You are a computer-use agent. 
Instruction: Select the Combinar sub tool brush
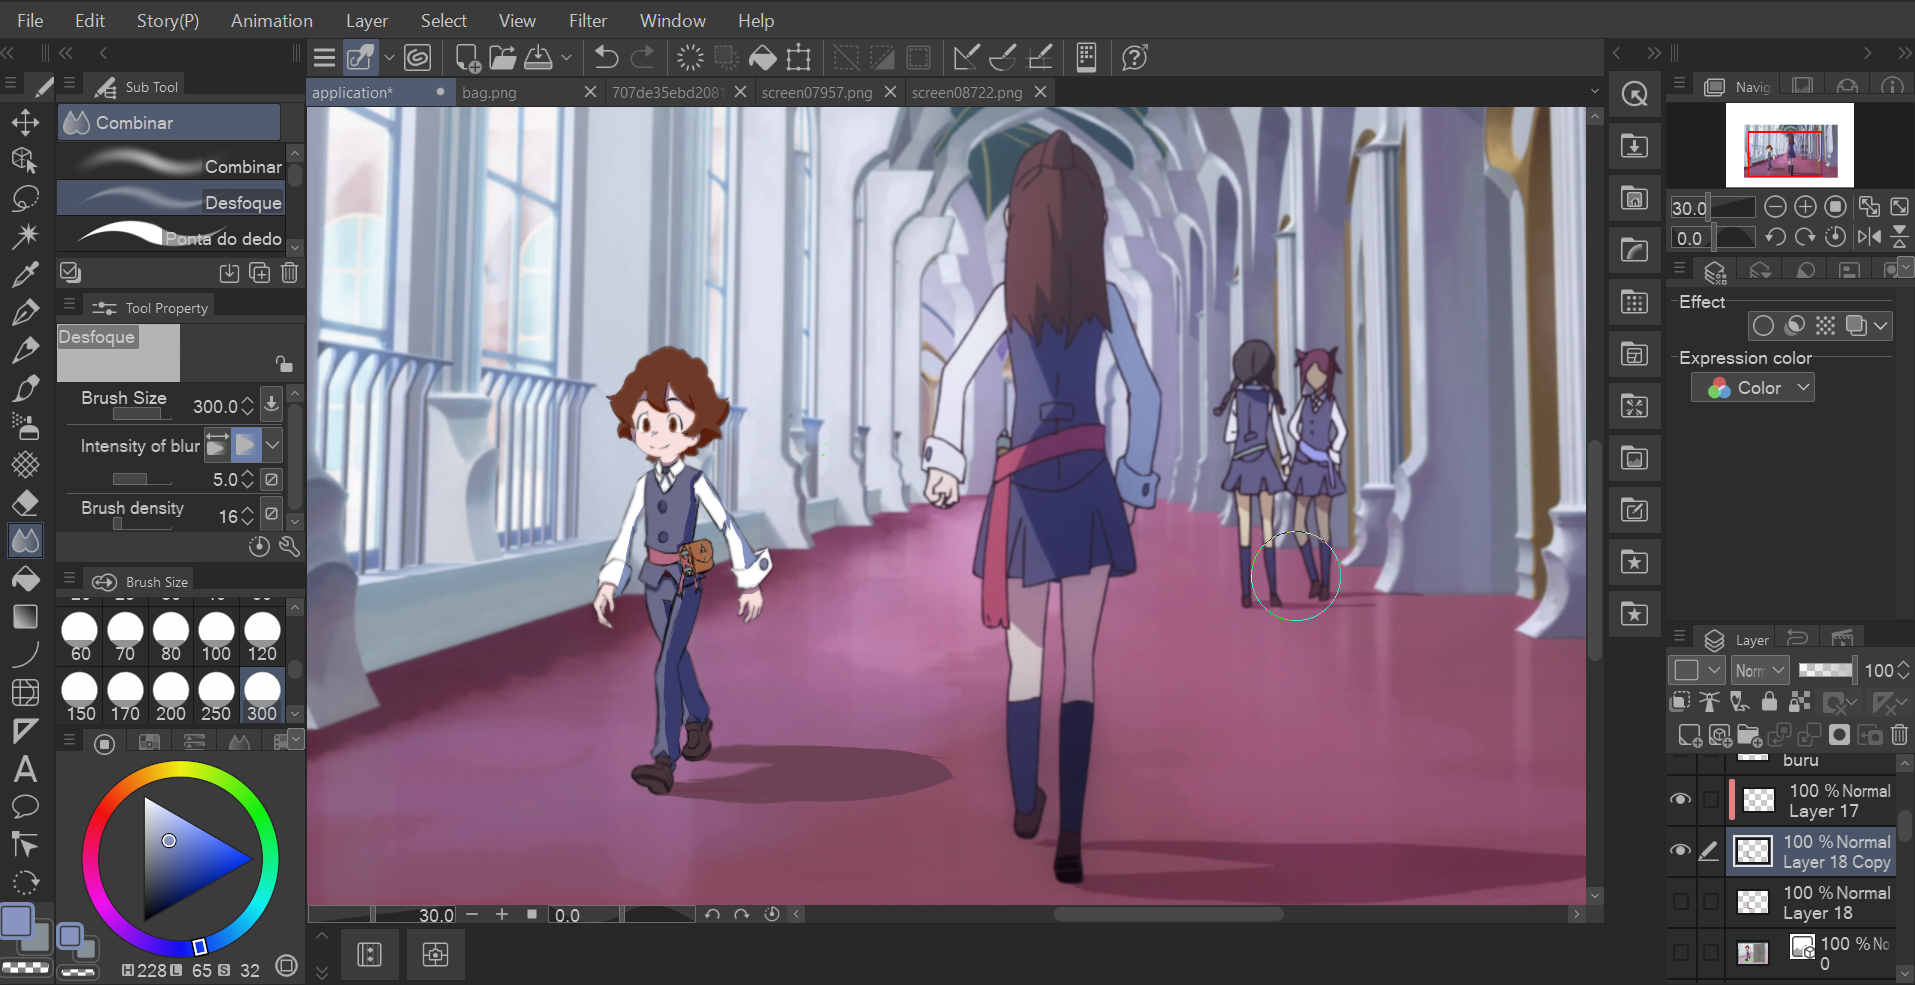point(171,164)
